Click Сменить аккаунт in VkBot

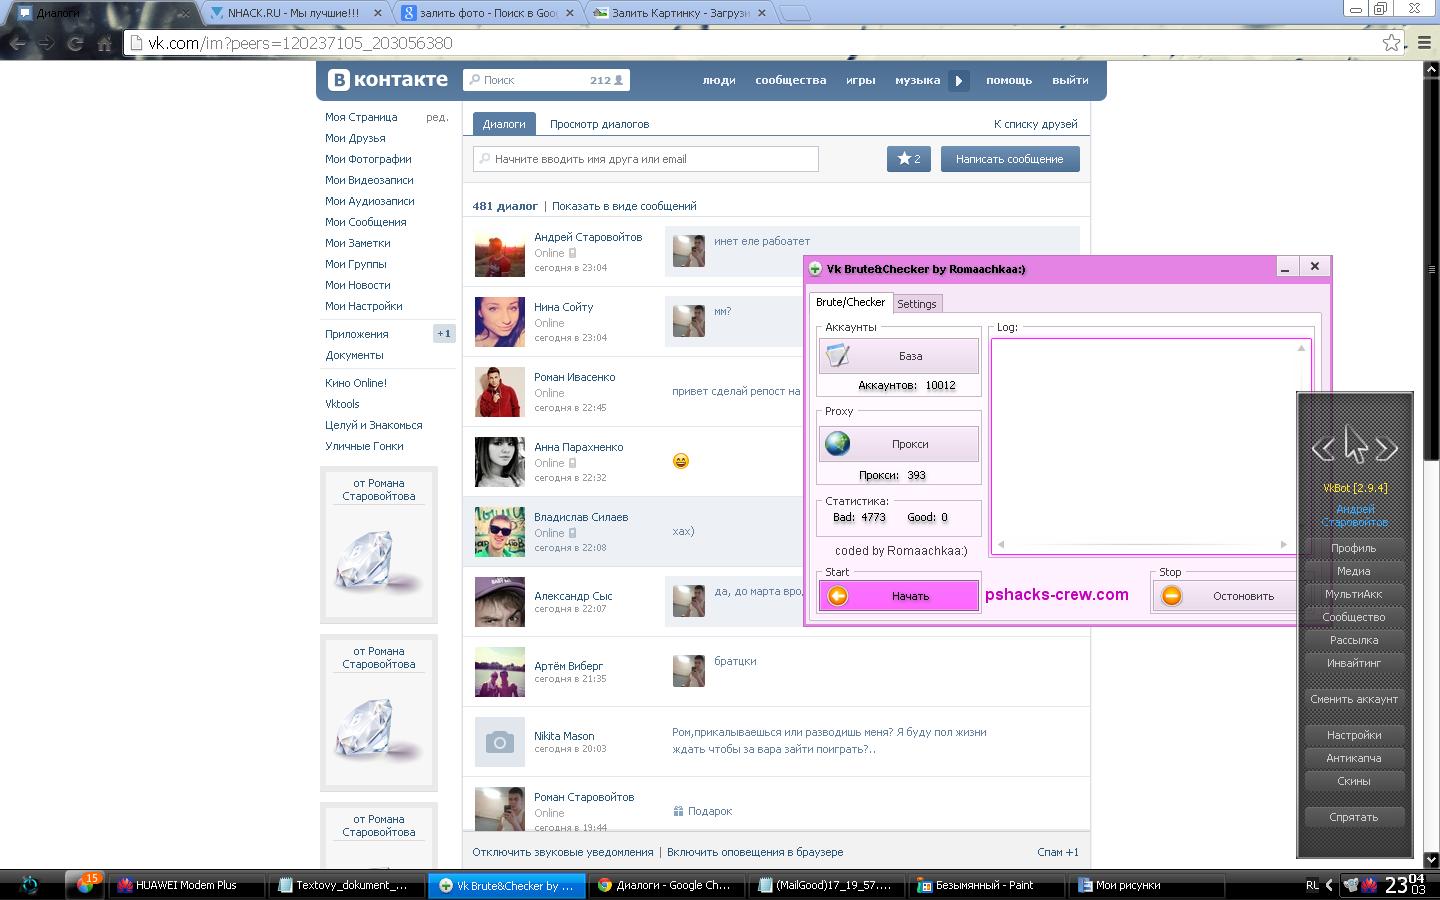(1354, 699)
